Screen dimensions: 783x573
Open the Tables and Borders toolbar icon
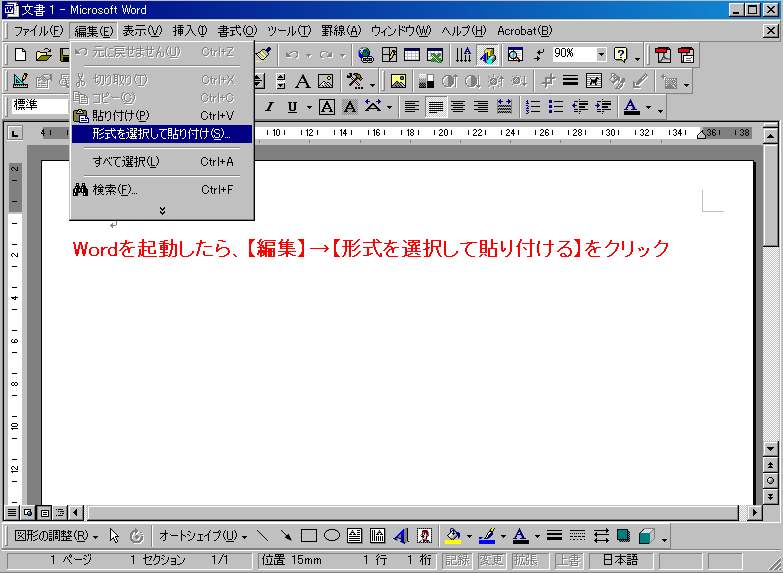389,54
